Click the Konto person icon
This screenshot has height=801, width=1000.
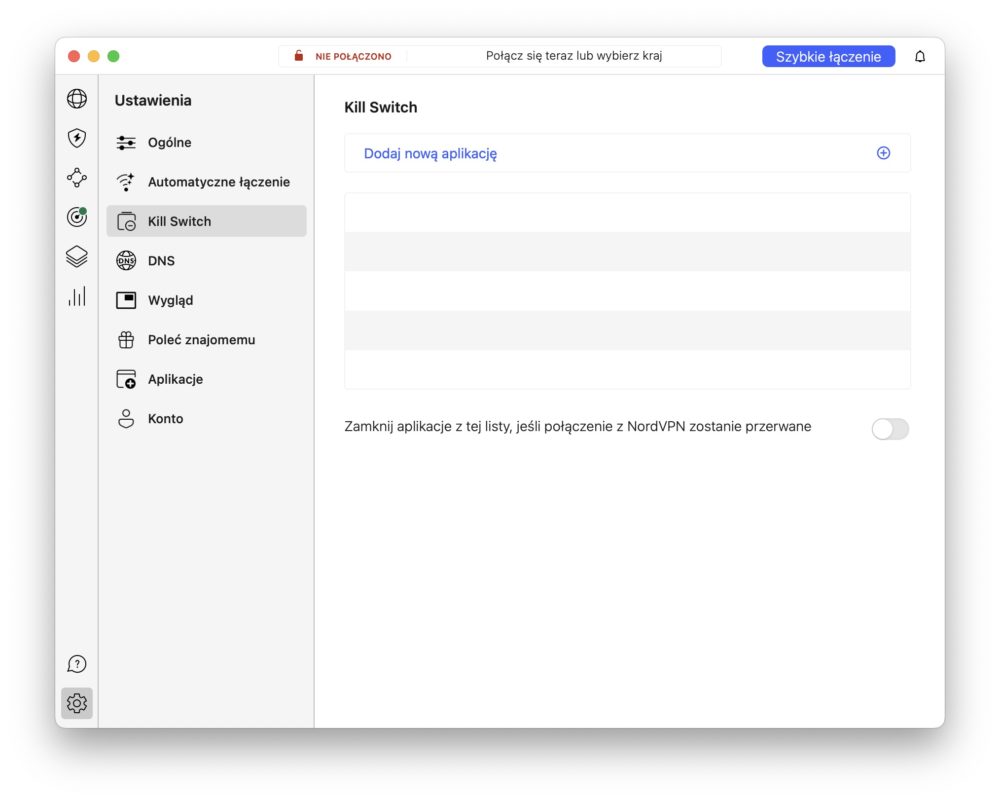(x=126, y=419)
